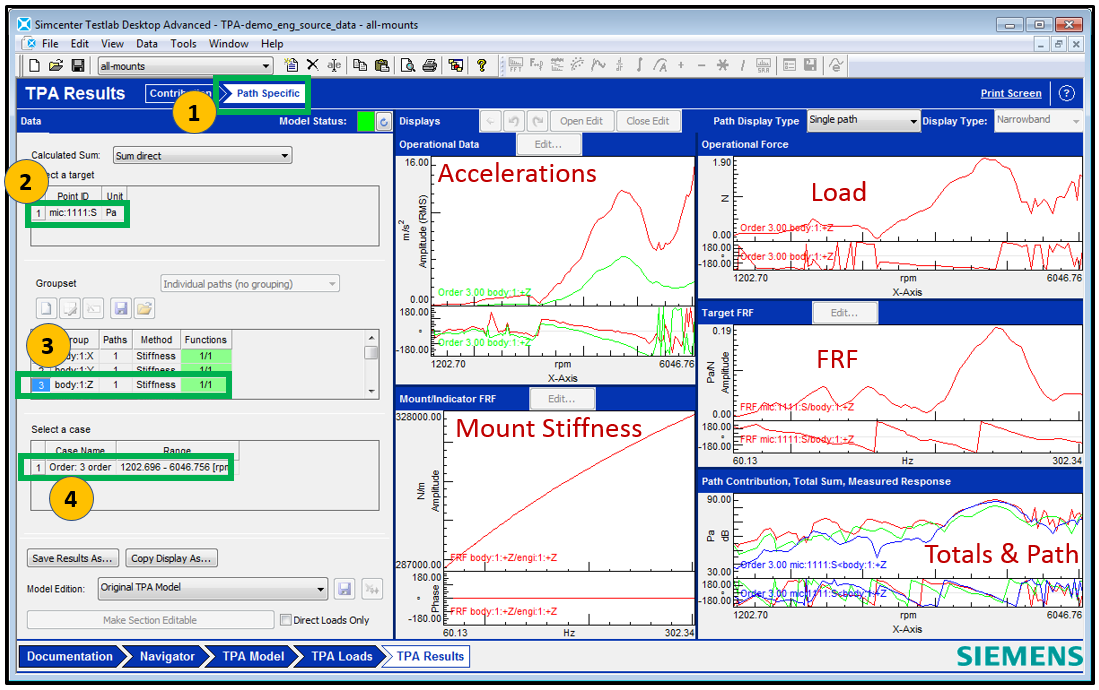This screenshot has width=1099, height=690.
Task: Open the File menu
Action: tap(50, 43)
